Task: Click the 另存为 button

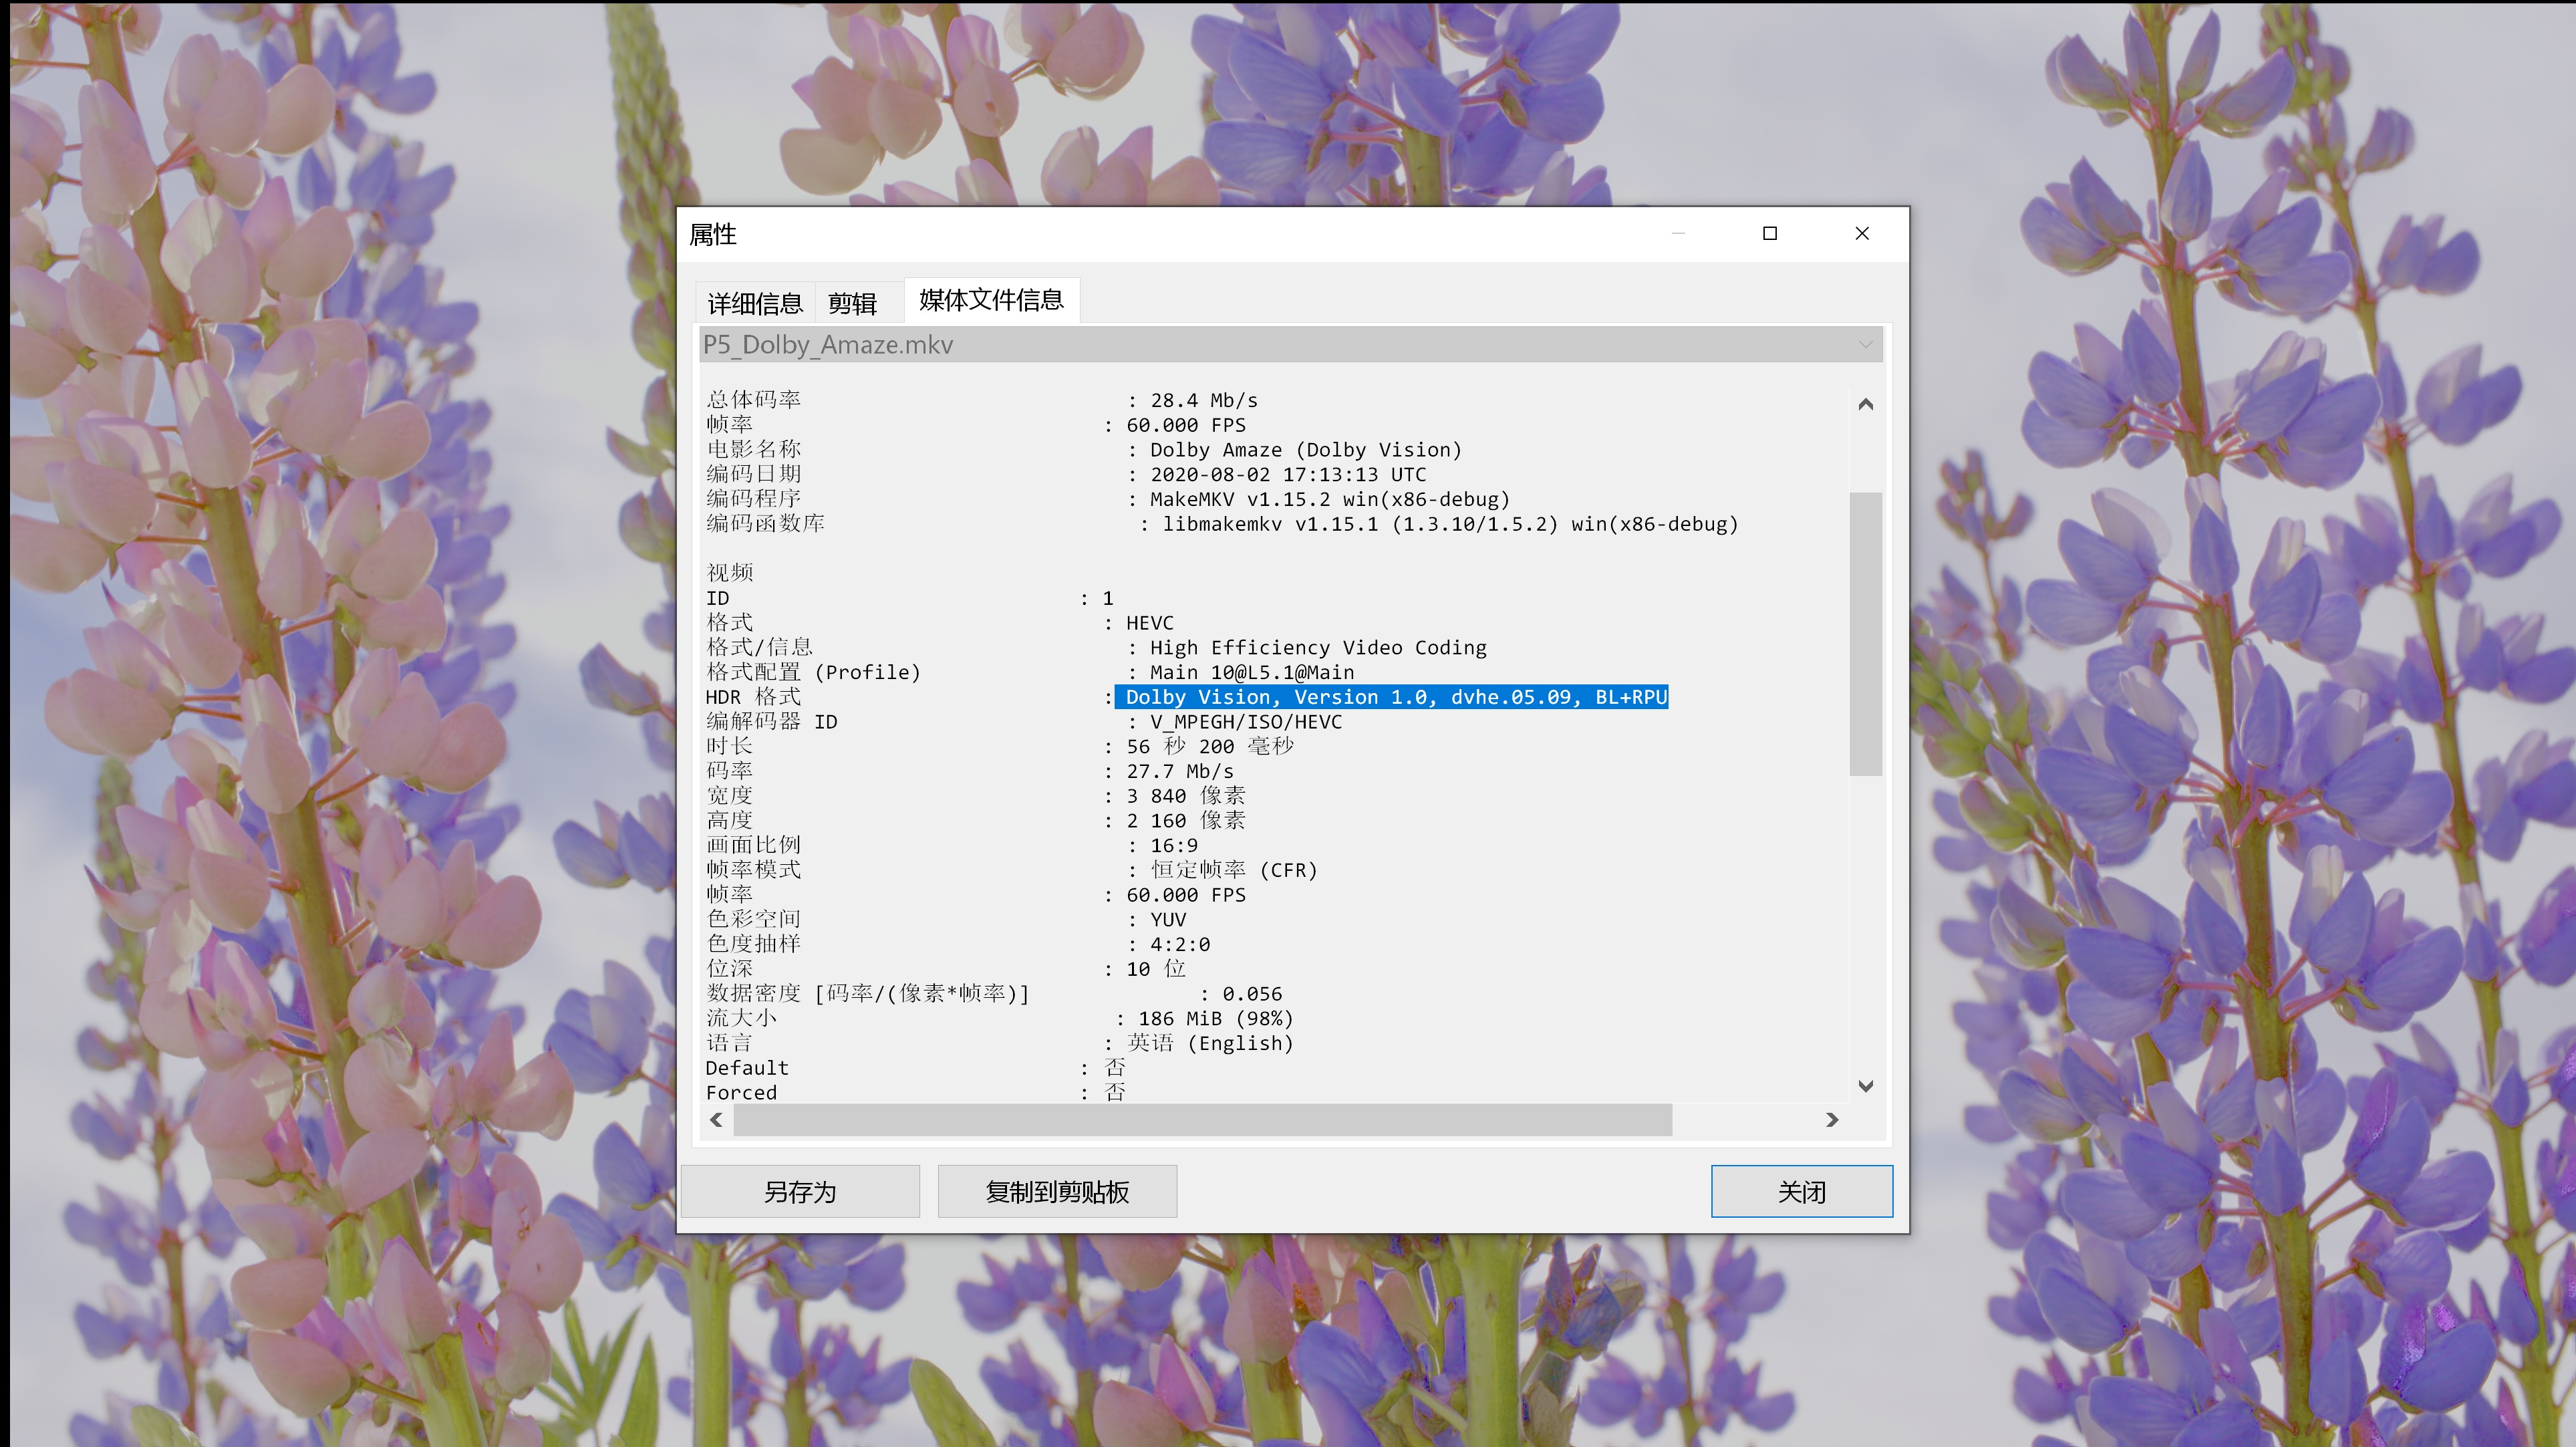Action: 800,1191
